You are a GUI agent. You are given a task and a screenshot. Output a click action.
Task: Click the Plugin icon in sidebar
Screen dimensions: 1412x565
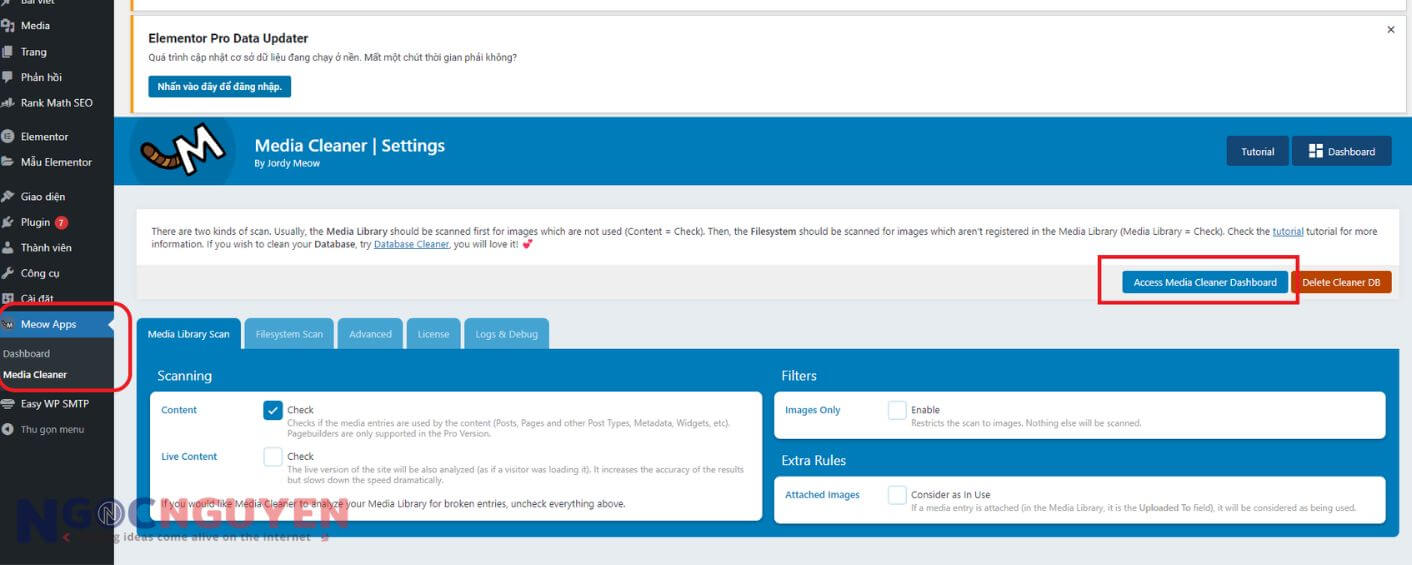[8, 222]
